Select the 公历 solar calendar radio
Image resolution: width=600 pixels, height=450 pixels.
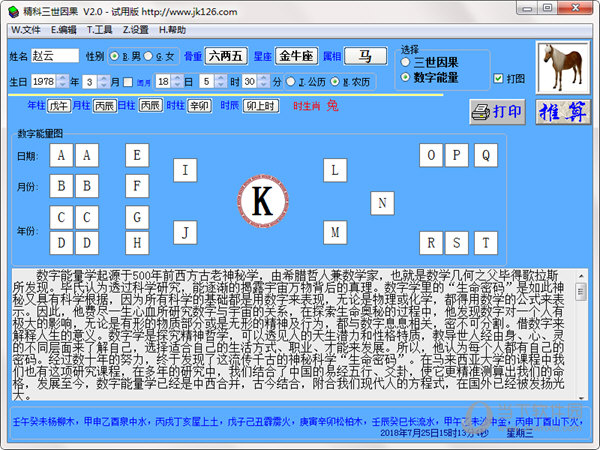291,82
